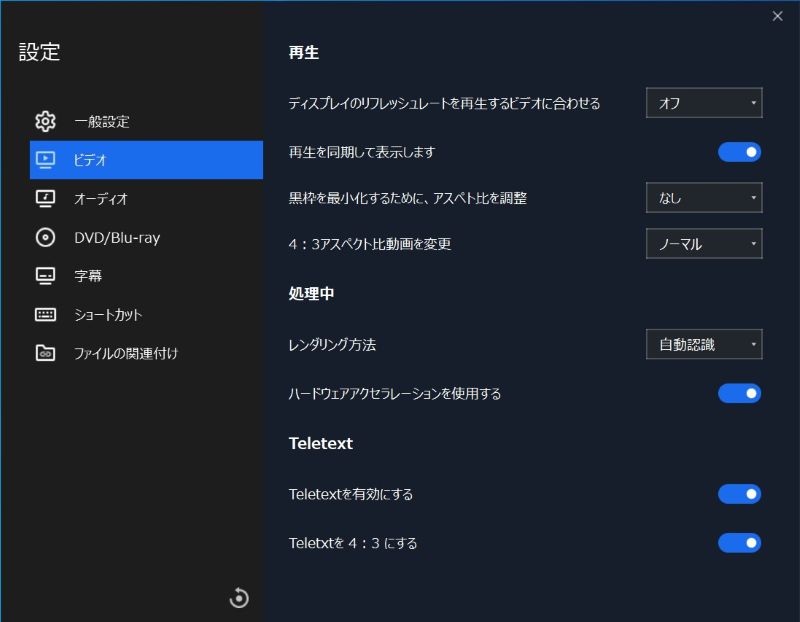This screenshot has height=622, width=800.
Task: Open the レンダリング方法 dropdown showing 自動認識
Action: [704, 343]
